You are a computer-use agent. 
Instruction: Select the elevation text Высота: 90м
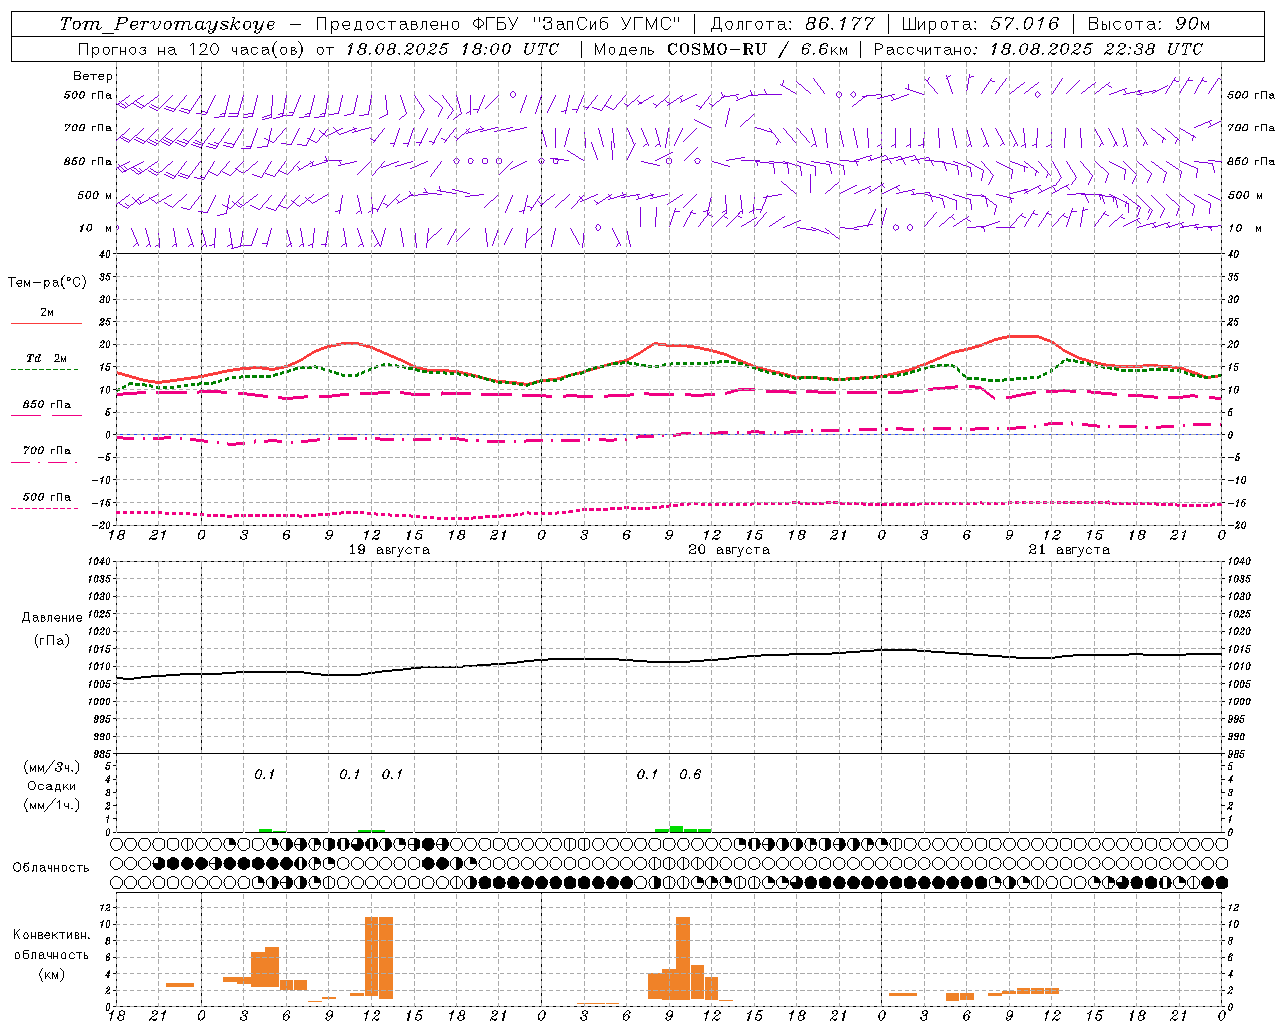click(x=1148, y=24)
